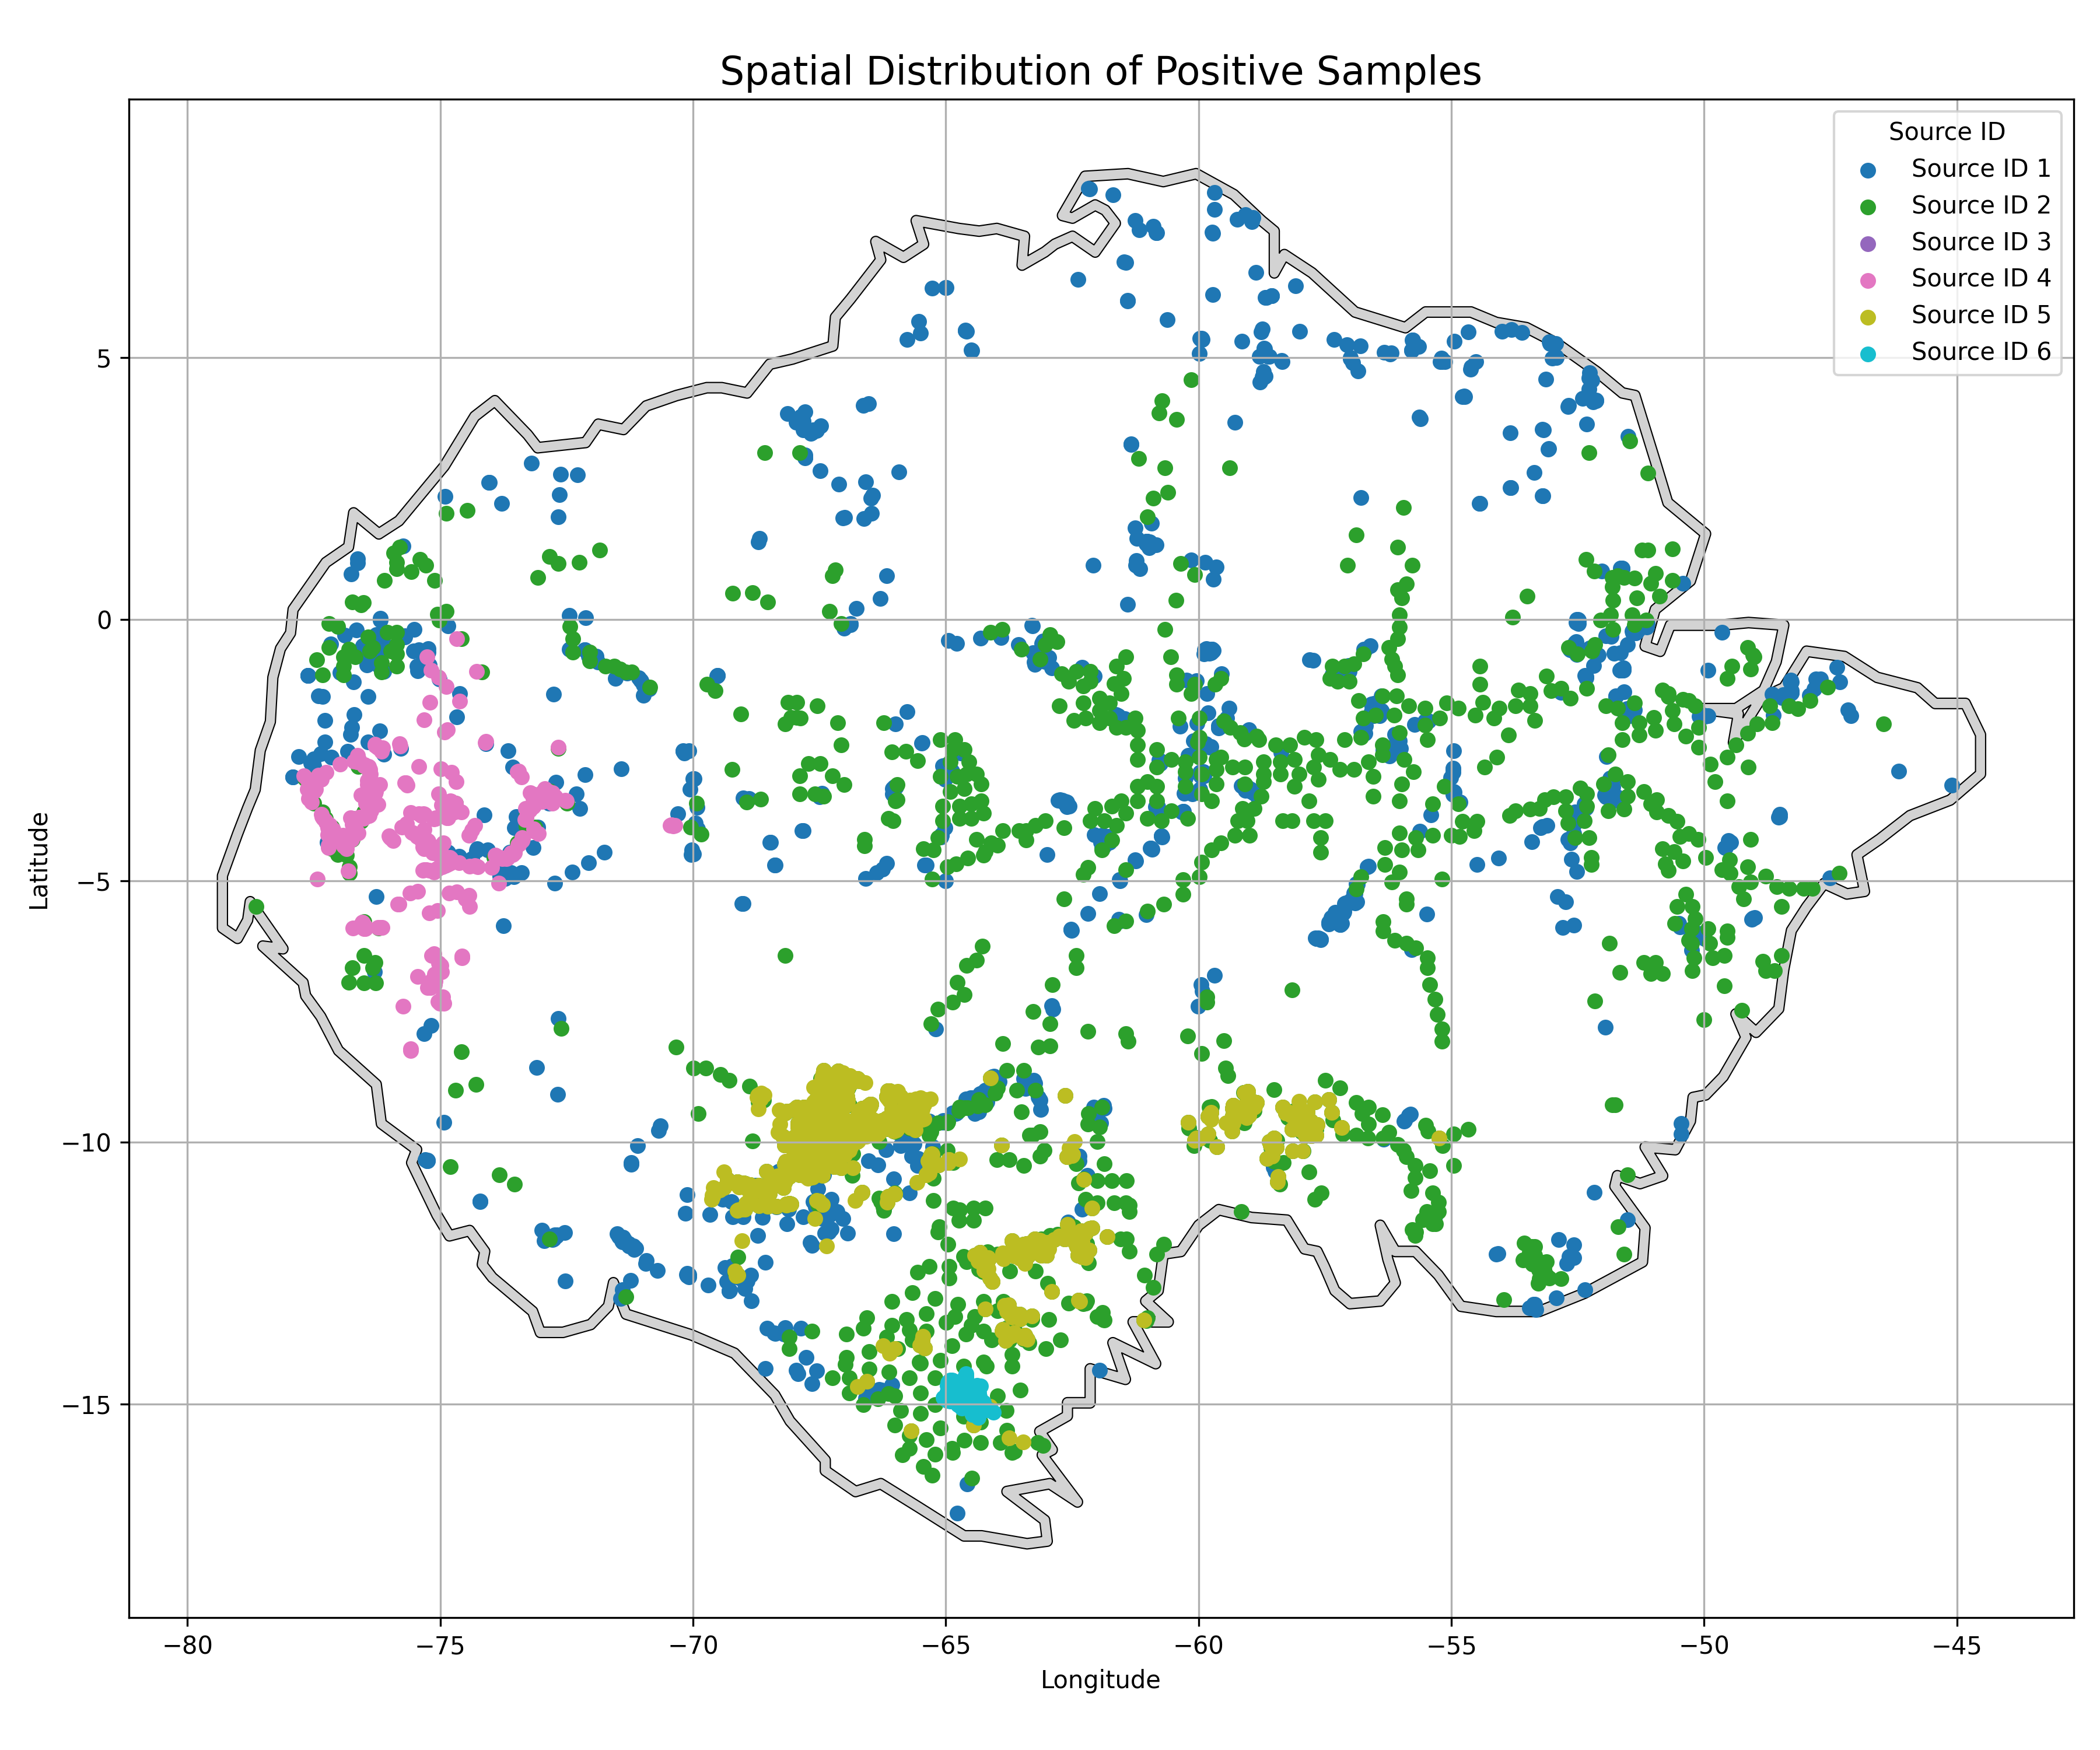The image size is (2100, 1750).
Task: Click the chart title 'Spatial Distribution of Positive Samples'
Action: (x=1100, y=72)
